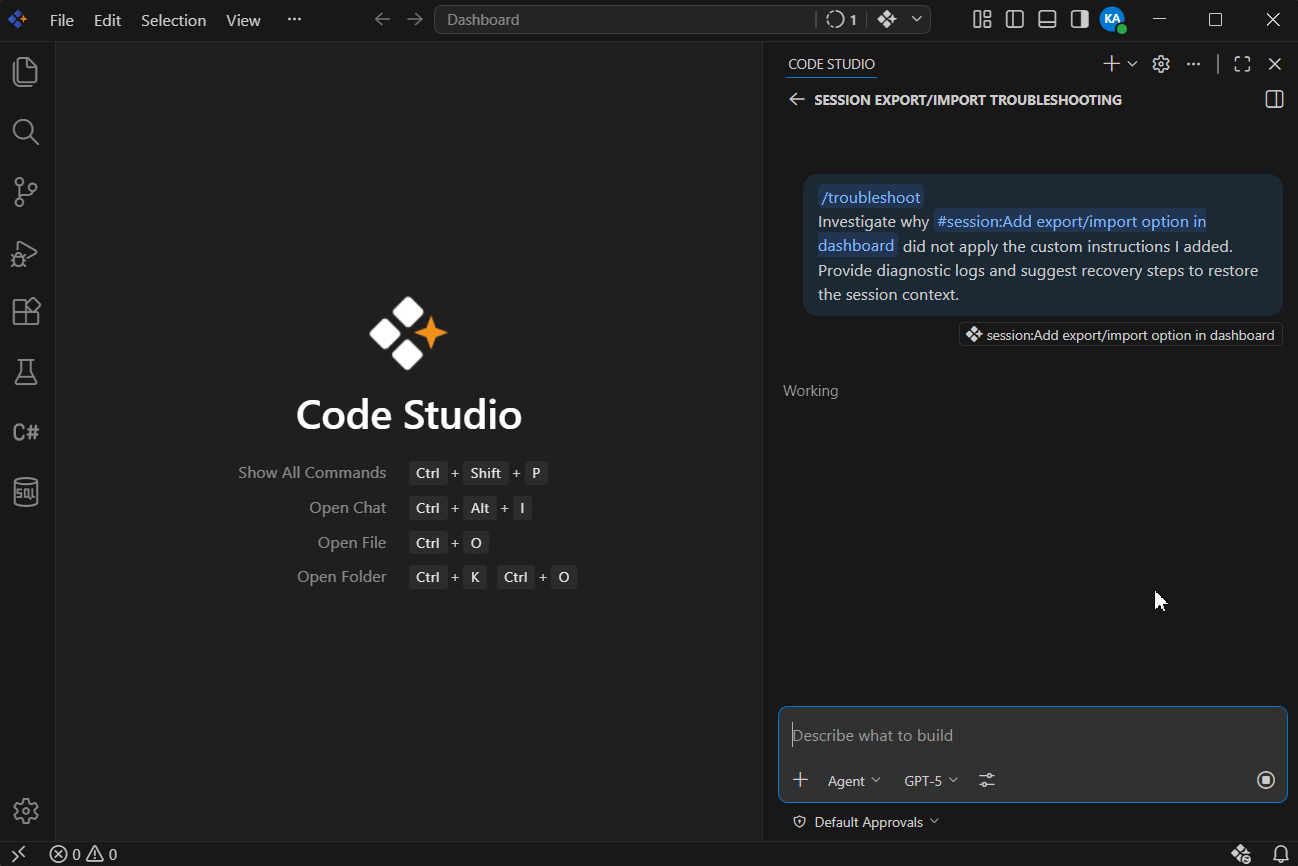Start a new chat session
Screen dimensions: 1298x866
[x=1111, y=64]
